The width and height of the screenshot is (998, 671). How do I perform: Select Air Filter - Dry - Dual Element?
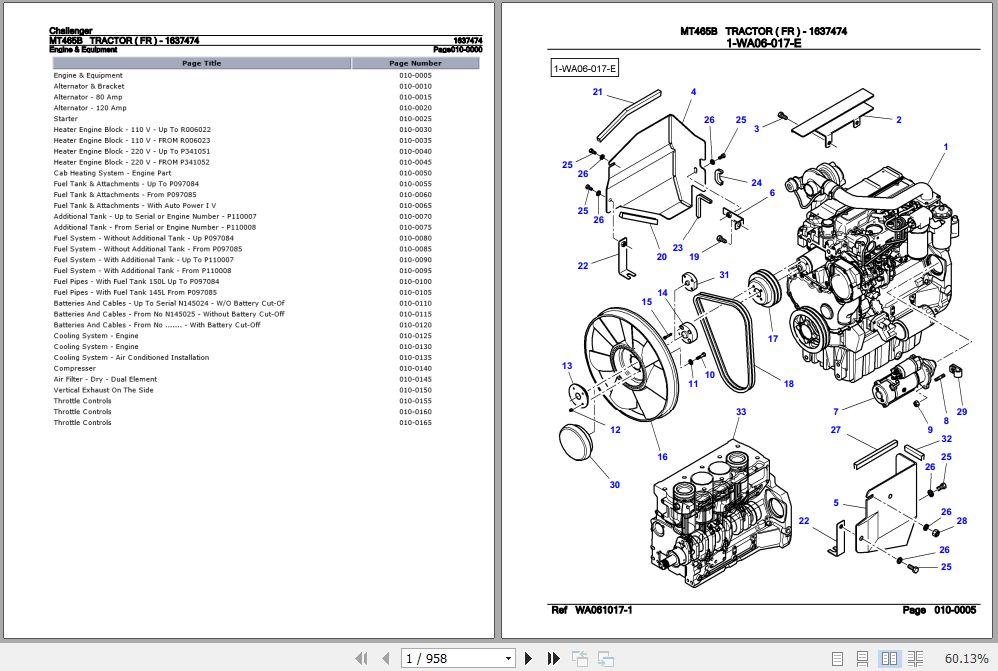[x=105, y=379]
